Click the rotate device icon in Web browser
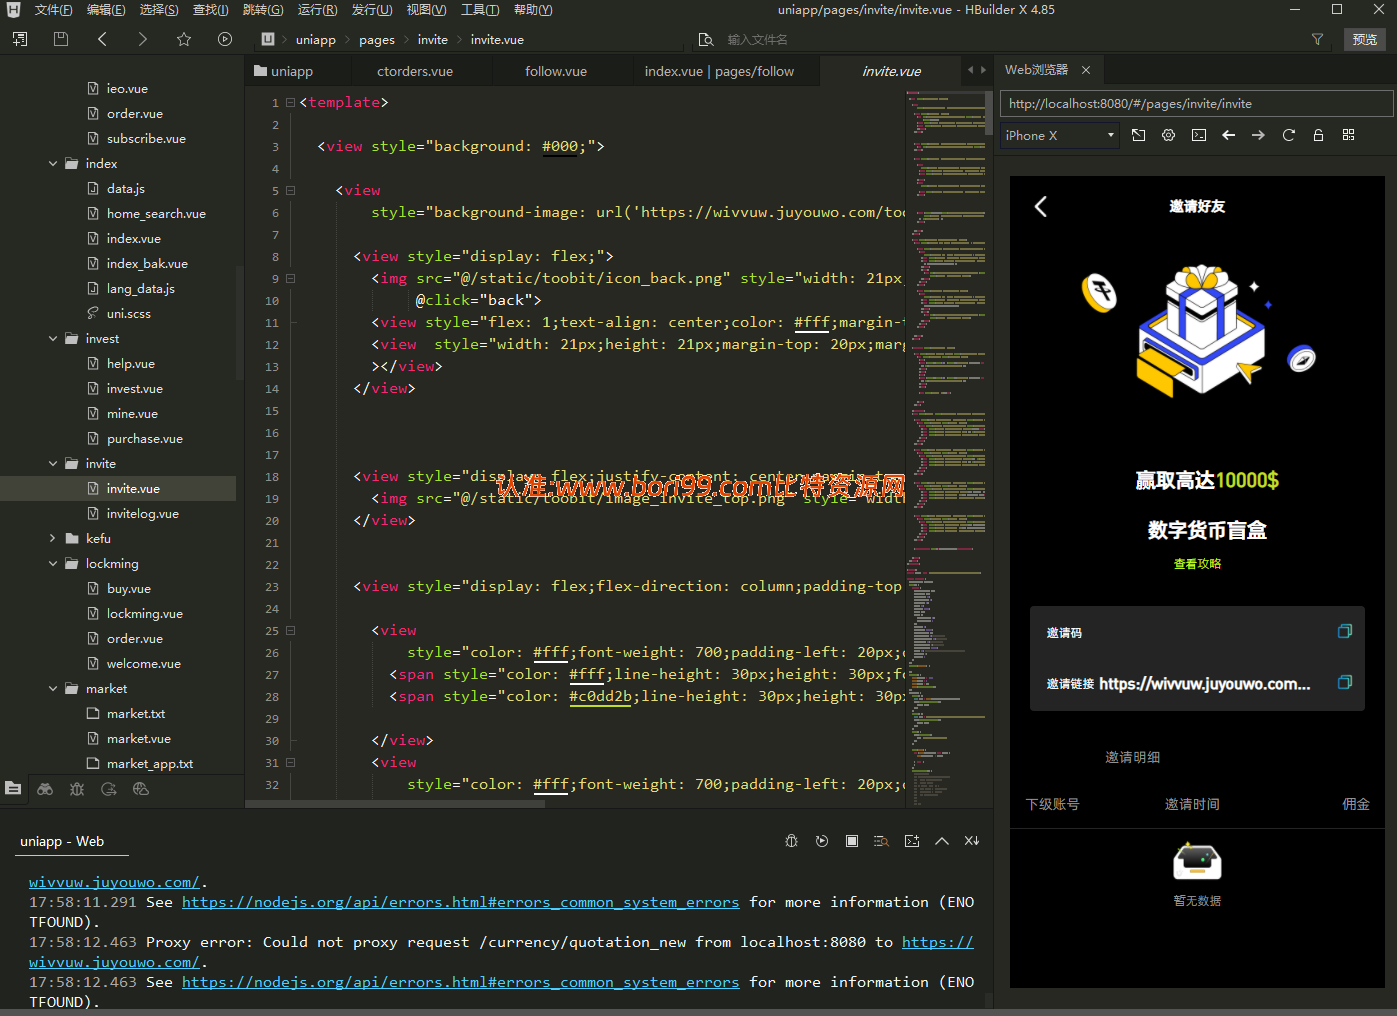 (1139, 135)
